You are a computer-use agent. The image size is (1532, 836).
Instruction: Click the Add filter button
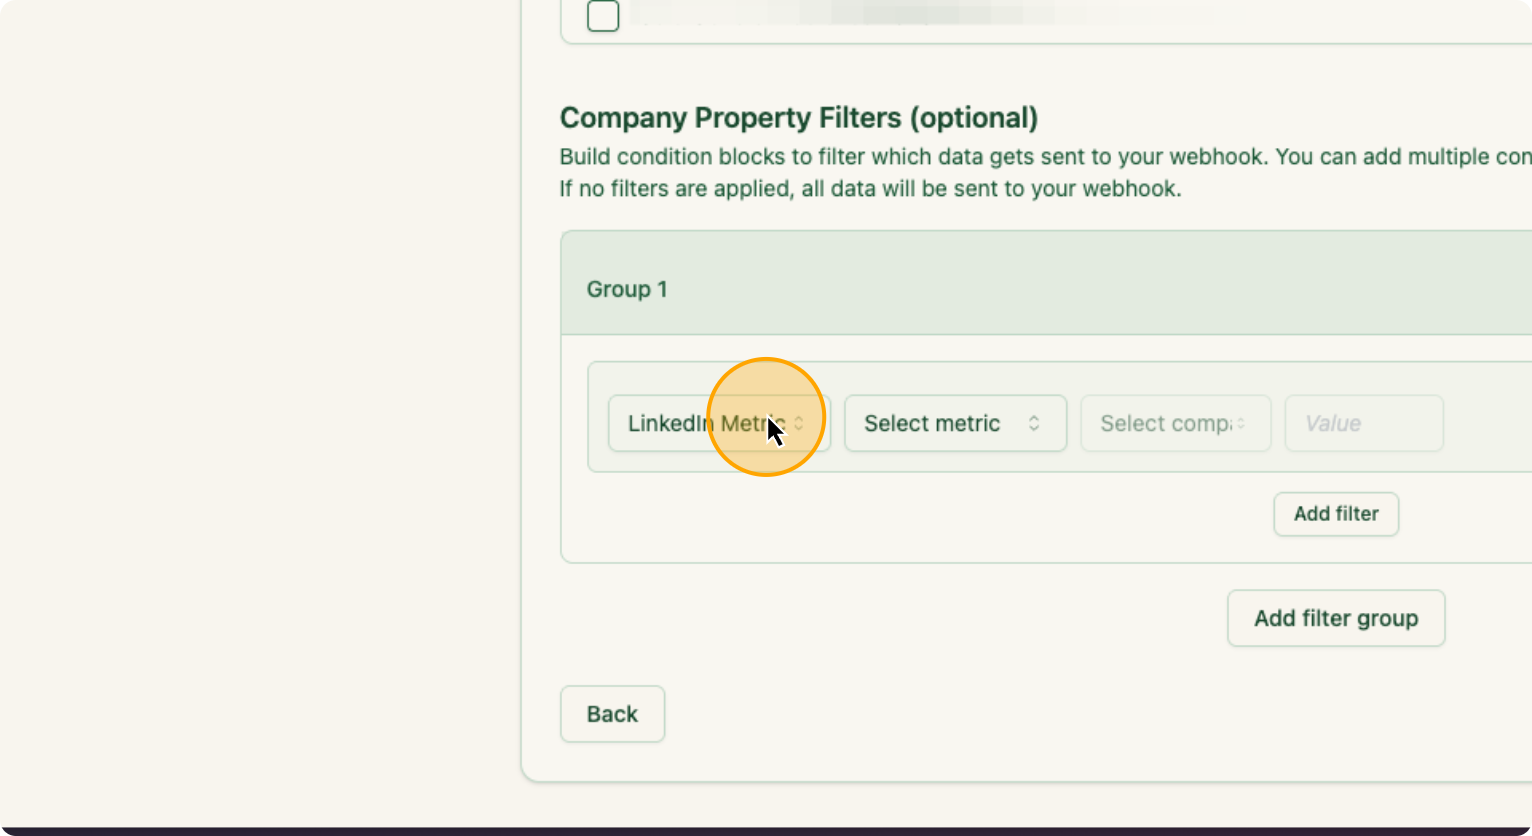(x=1336, y=514)
